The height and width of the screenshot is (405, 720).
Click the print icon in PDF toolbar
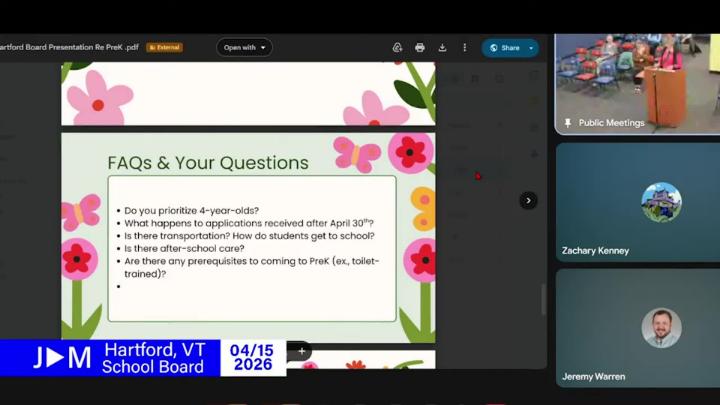[419, 47]
